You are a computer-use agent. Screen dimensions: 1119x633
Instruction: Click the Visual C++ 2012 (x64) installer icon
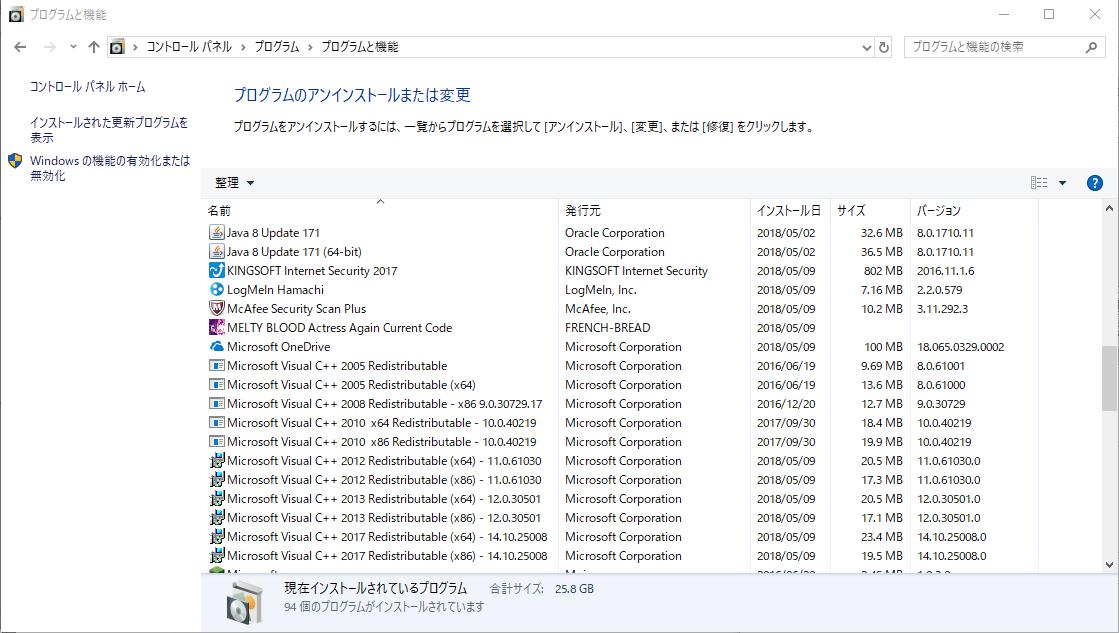pos(216,461)
